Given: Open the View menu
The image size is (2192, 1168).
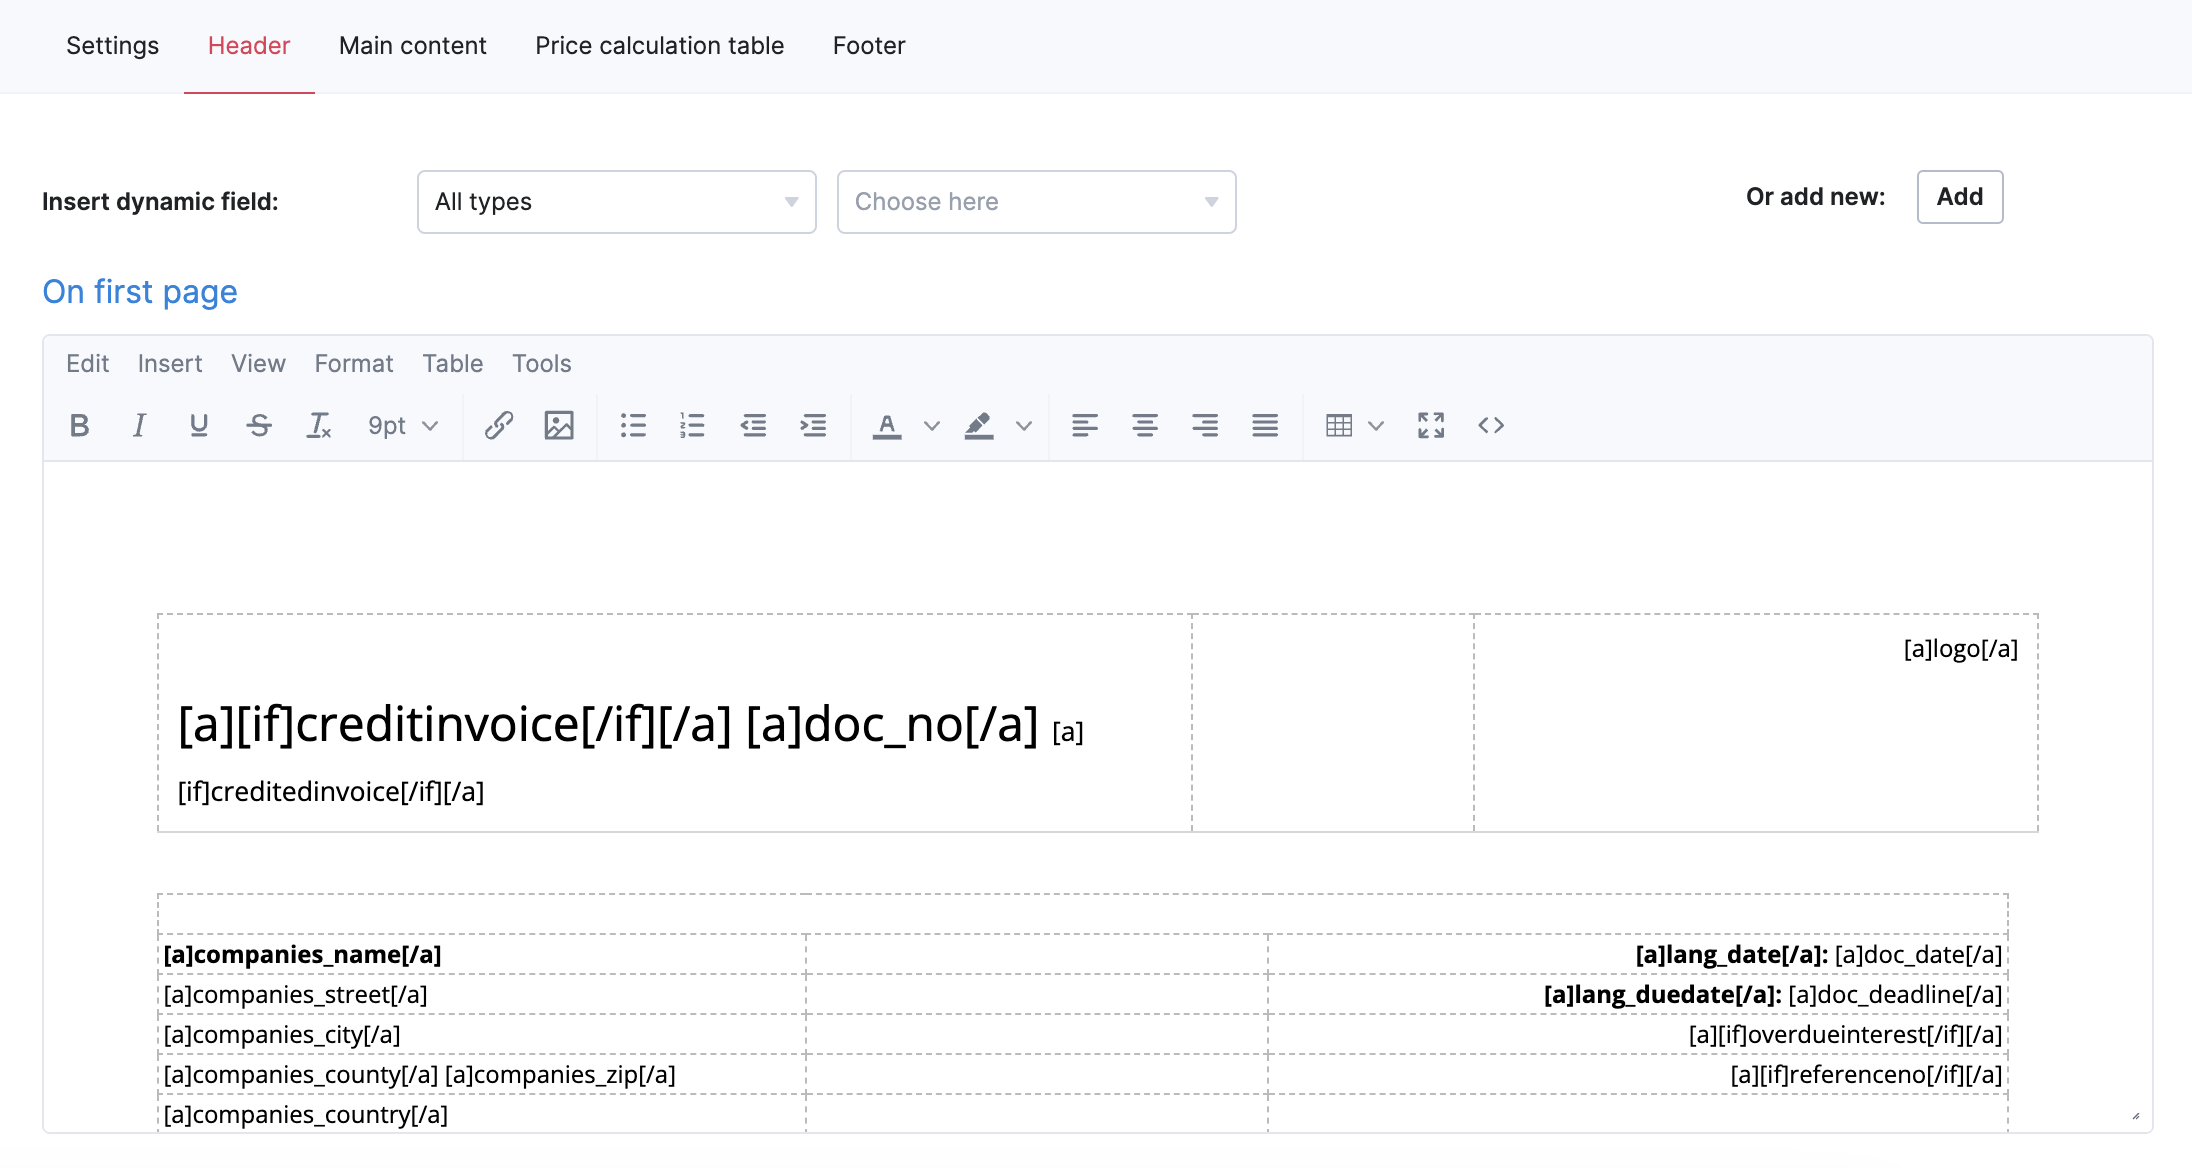Looking at the screenshot, I should pos(258,364).
